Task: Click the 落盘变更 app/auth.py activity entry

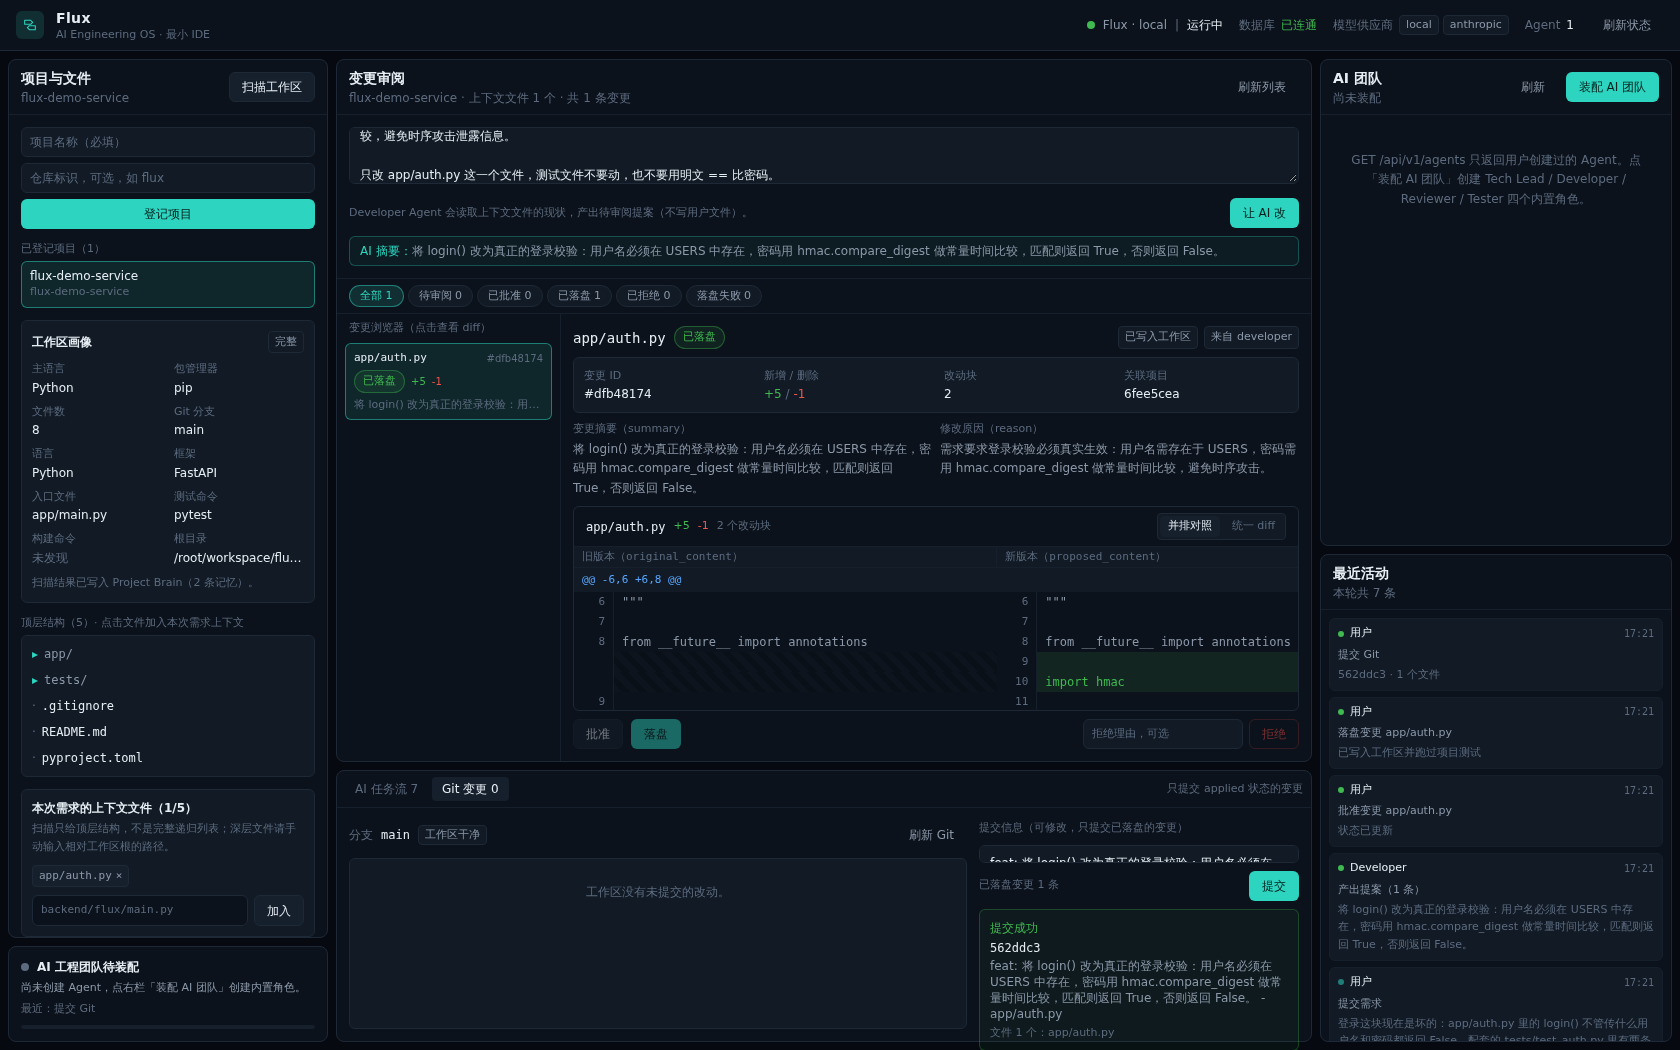Action: [x=1496, y=733]
